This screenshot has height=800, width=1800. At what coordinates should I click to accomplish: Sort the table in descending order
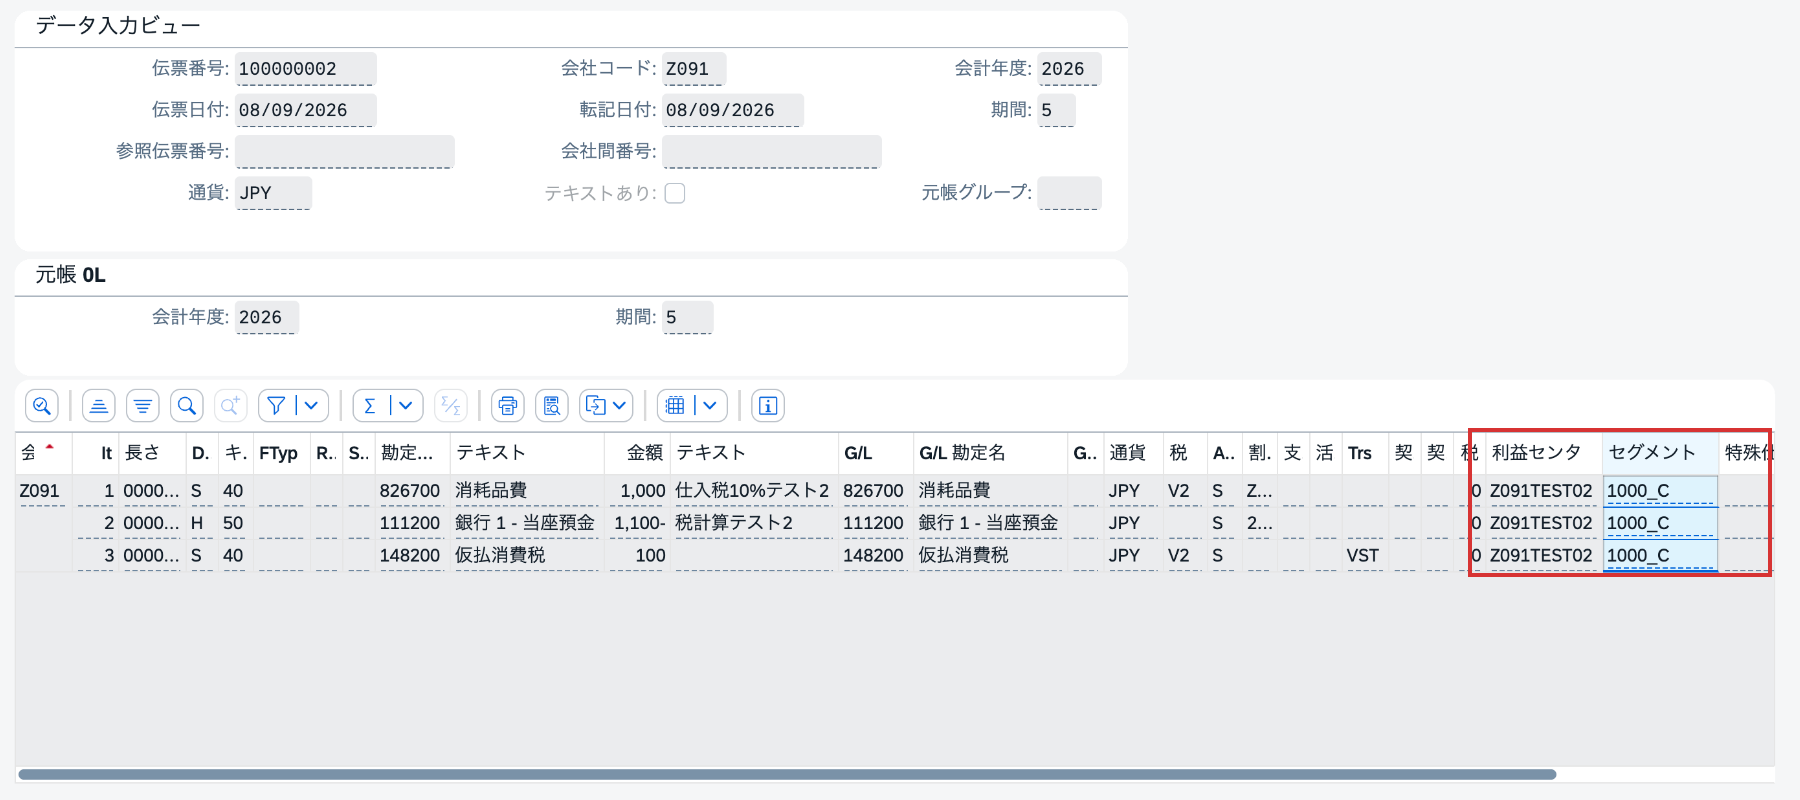(x=143, y=405)
